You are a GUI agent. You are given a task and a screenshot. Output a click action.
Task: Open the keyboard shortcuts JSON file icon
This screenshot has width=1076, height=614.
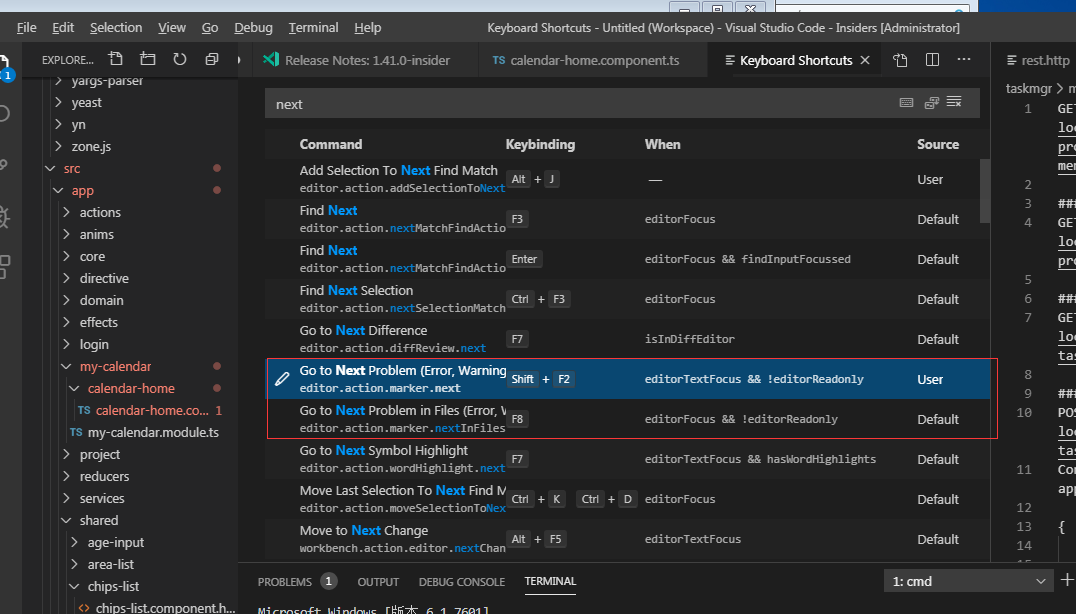click(x=900, y=60)
